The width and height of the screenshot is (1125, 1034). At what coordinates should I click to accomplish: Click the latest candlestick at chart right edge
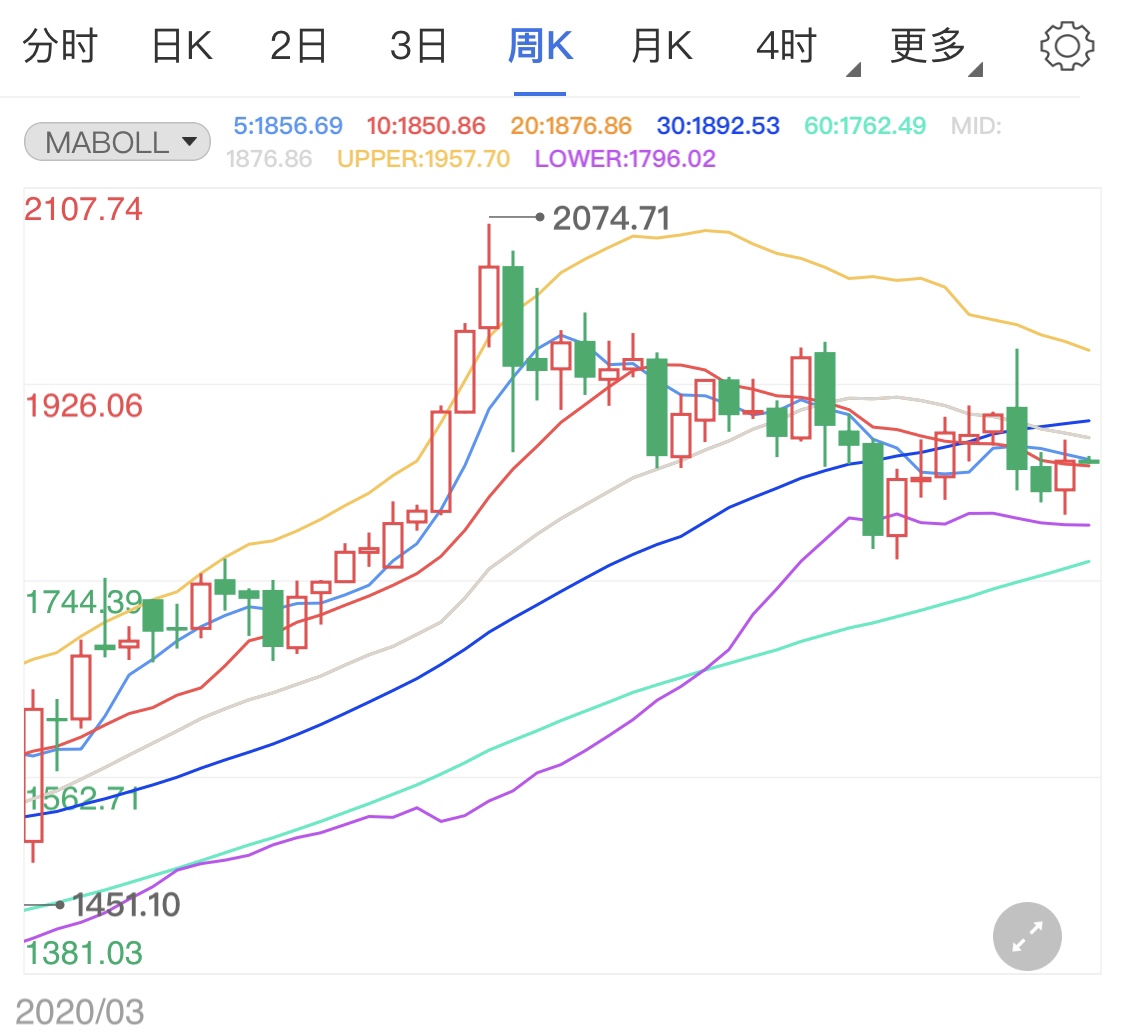coord(1089,461)
